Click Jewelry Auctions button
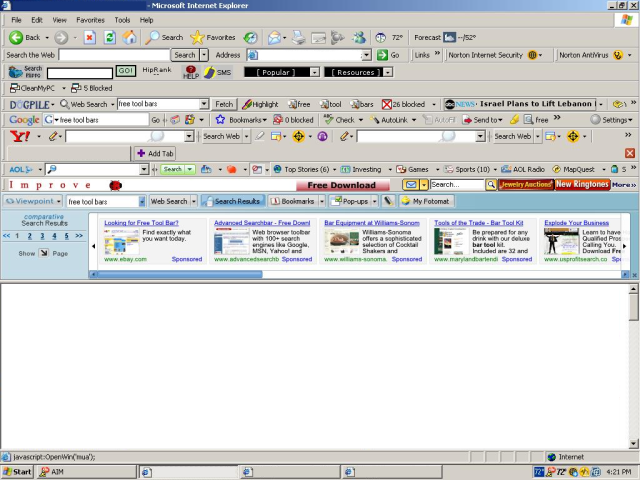Screen dimensions: 640x480 click(x=526, y=184)
